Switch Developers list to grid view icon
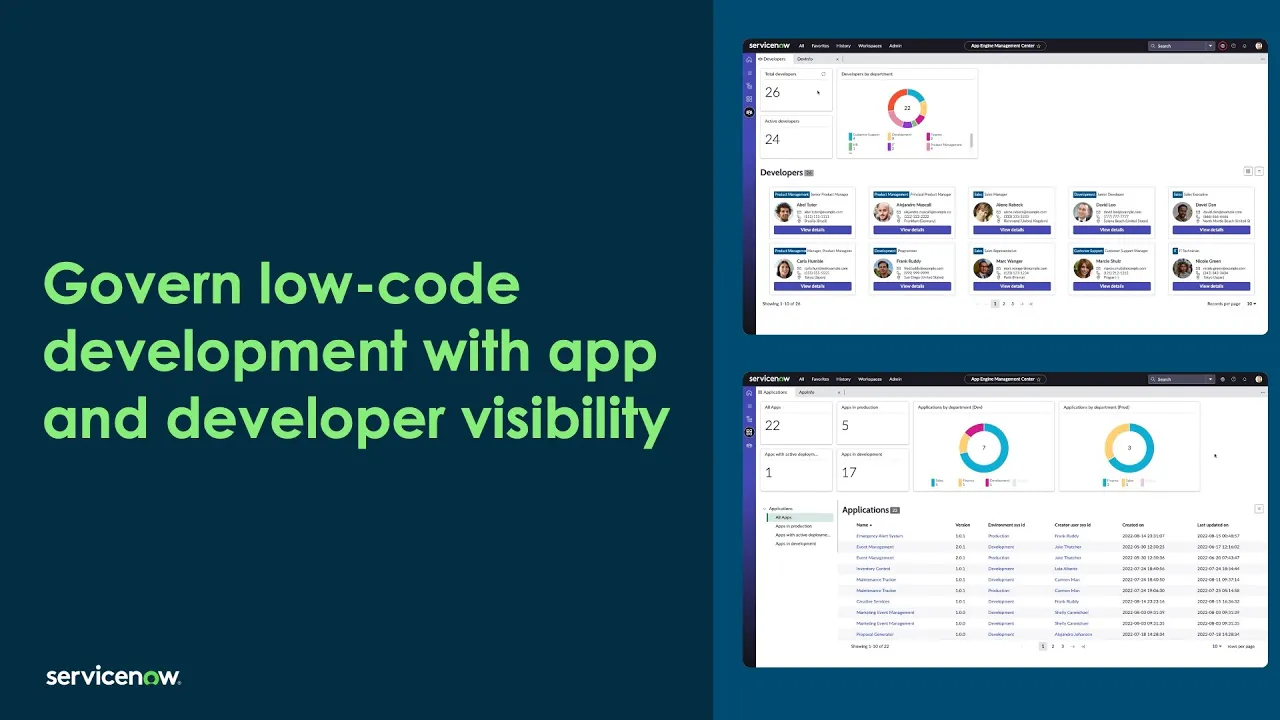Image resolution: width=1280 pixels, height=720 pixels. [x=1248, y=172]
